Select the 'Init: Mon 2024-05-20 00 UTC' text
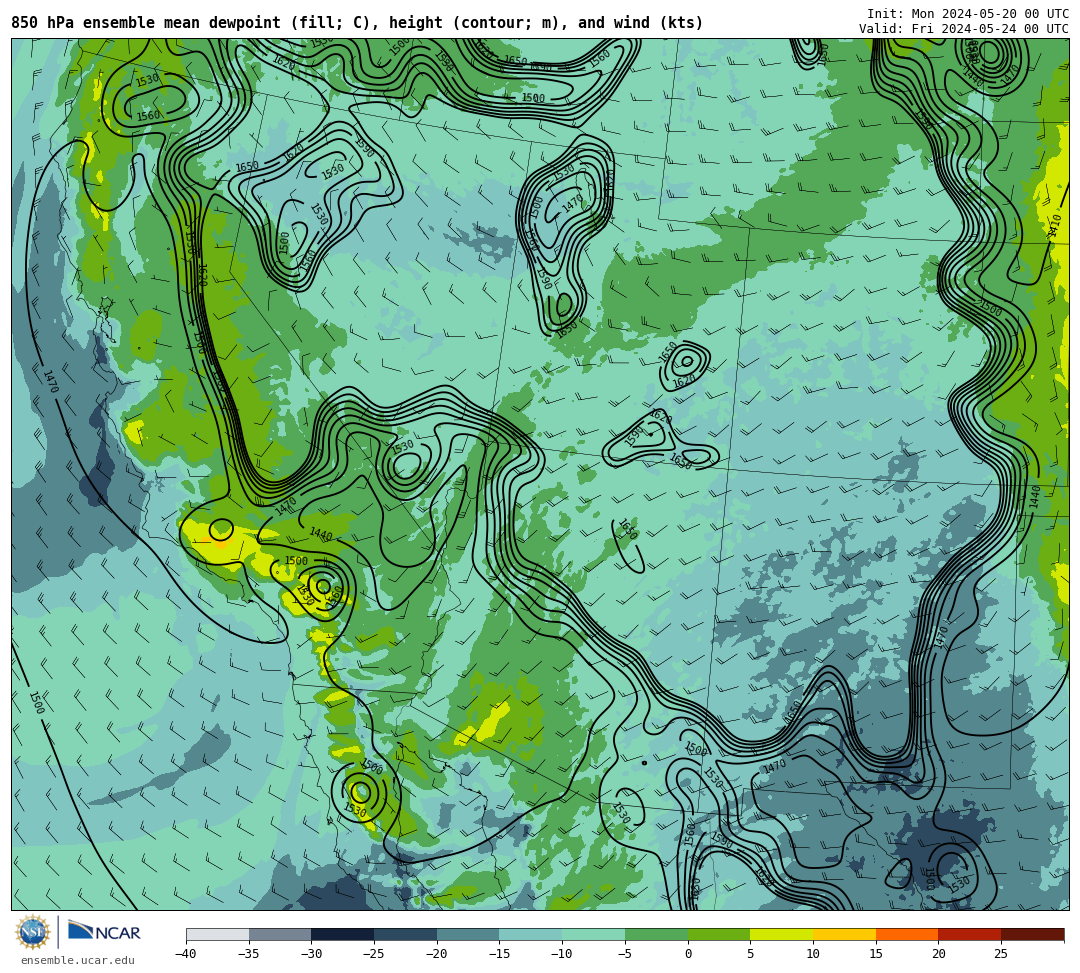This screenshot has height=973, width=1080. point(968,14)
